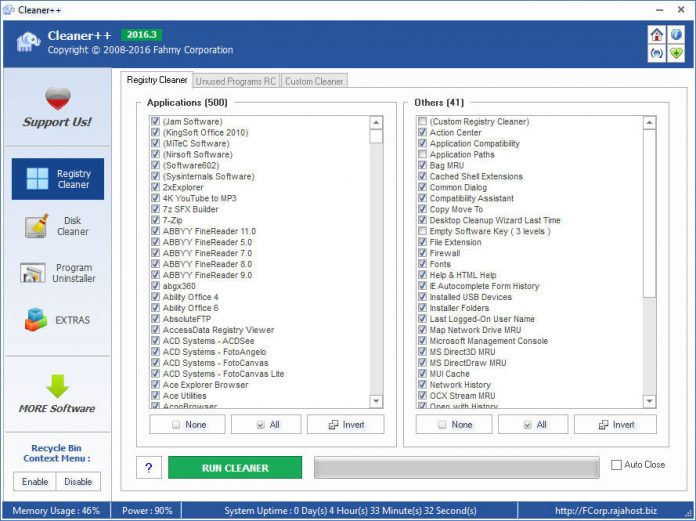Click the Applications list scroll-down arrow
696x521 pixels.
376,401
